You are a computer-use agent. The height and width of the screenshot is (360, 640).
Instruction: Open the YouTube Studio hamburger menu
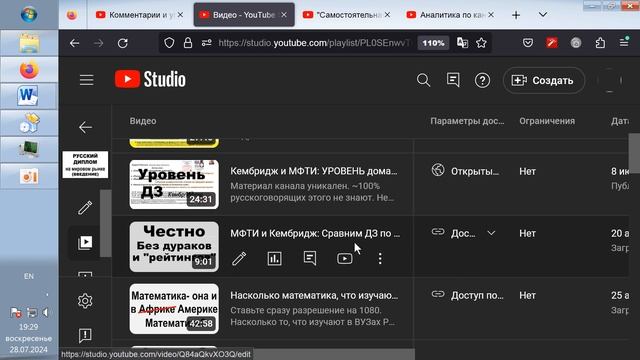(87, 80)
